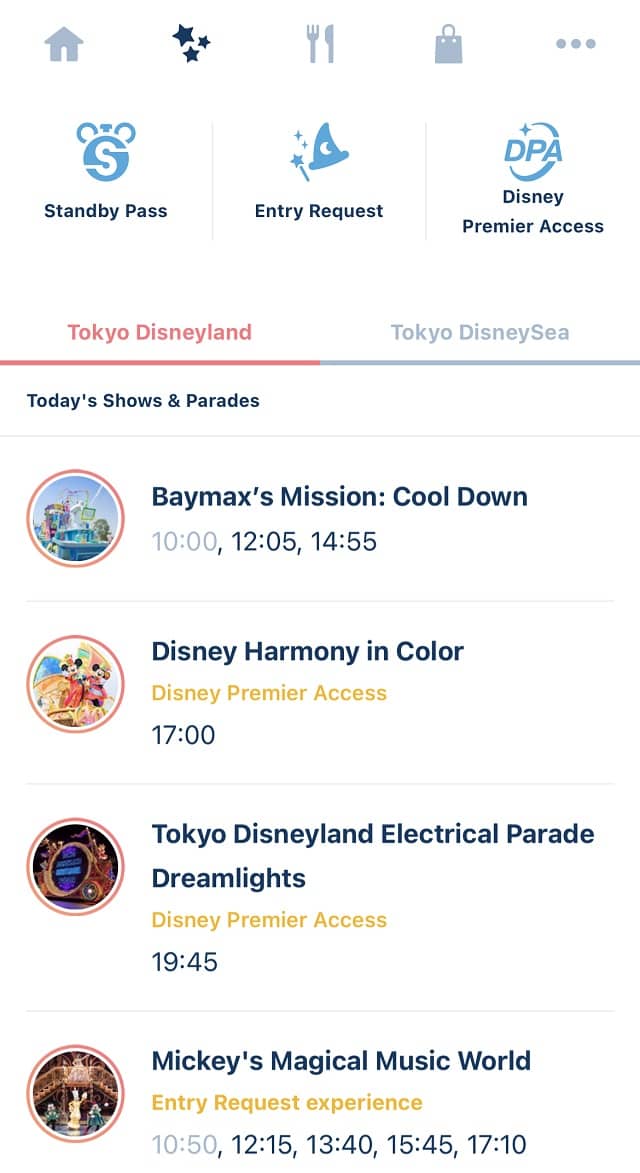Viewport: 640px width, 1173px height.
Task: Click the Electrical Parade Dreamlights thumbnail
Action: click(x=76, y=866)
